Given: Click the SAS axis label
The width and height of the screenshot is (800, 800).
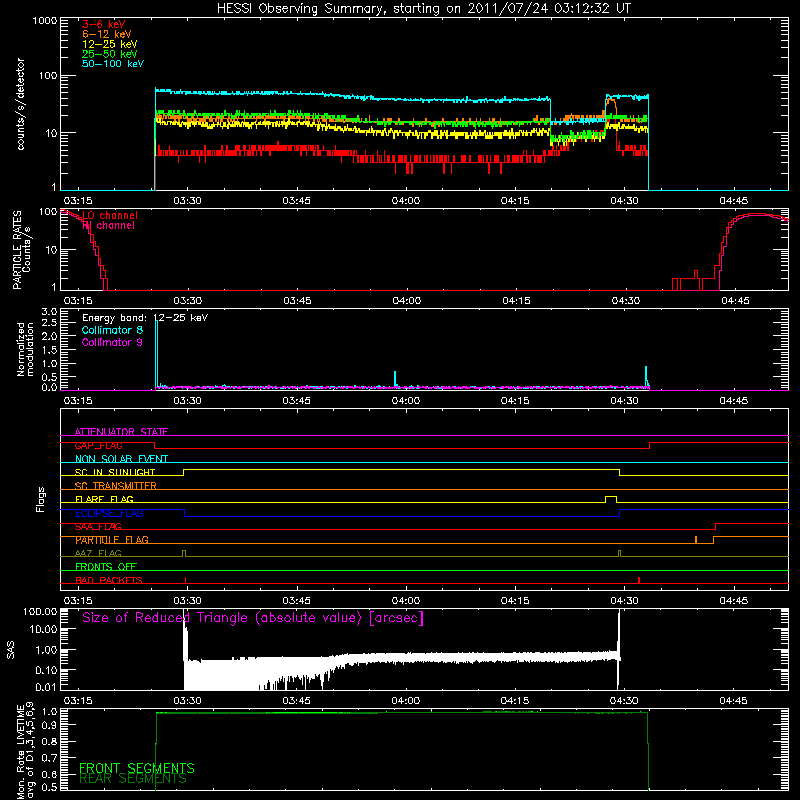Looking at the screenshot, I should [10, 650].
